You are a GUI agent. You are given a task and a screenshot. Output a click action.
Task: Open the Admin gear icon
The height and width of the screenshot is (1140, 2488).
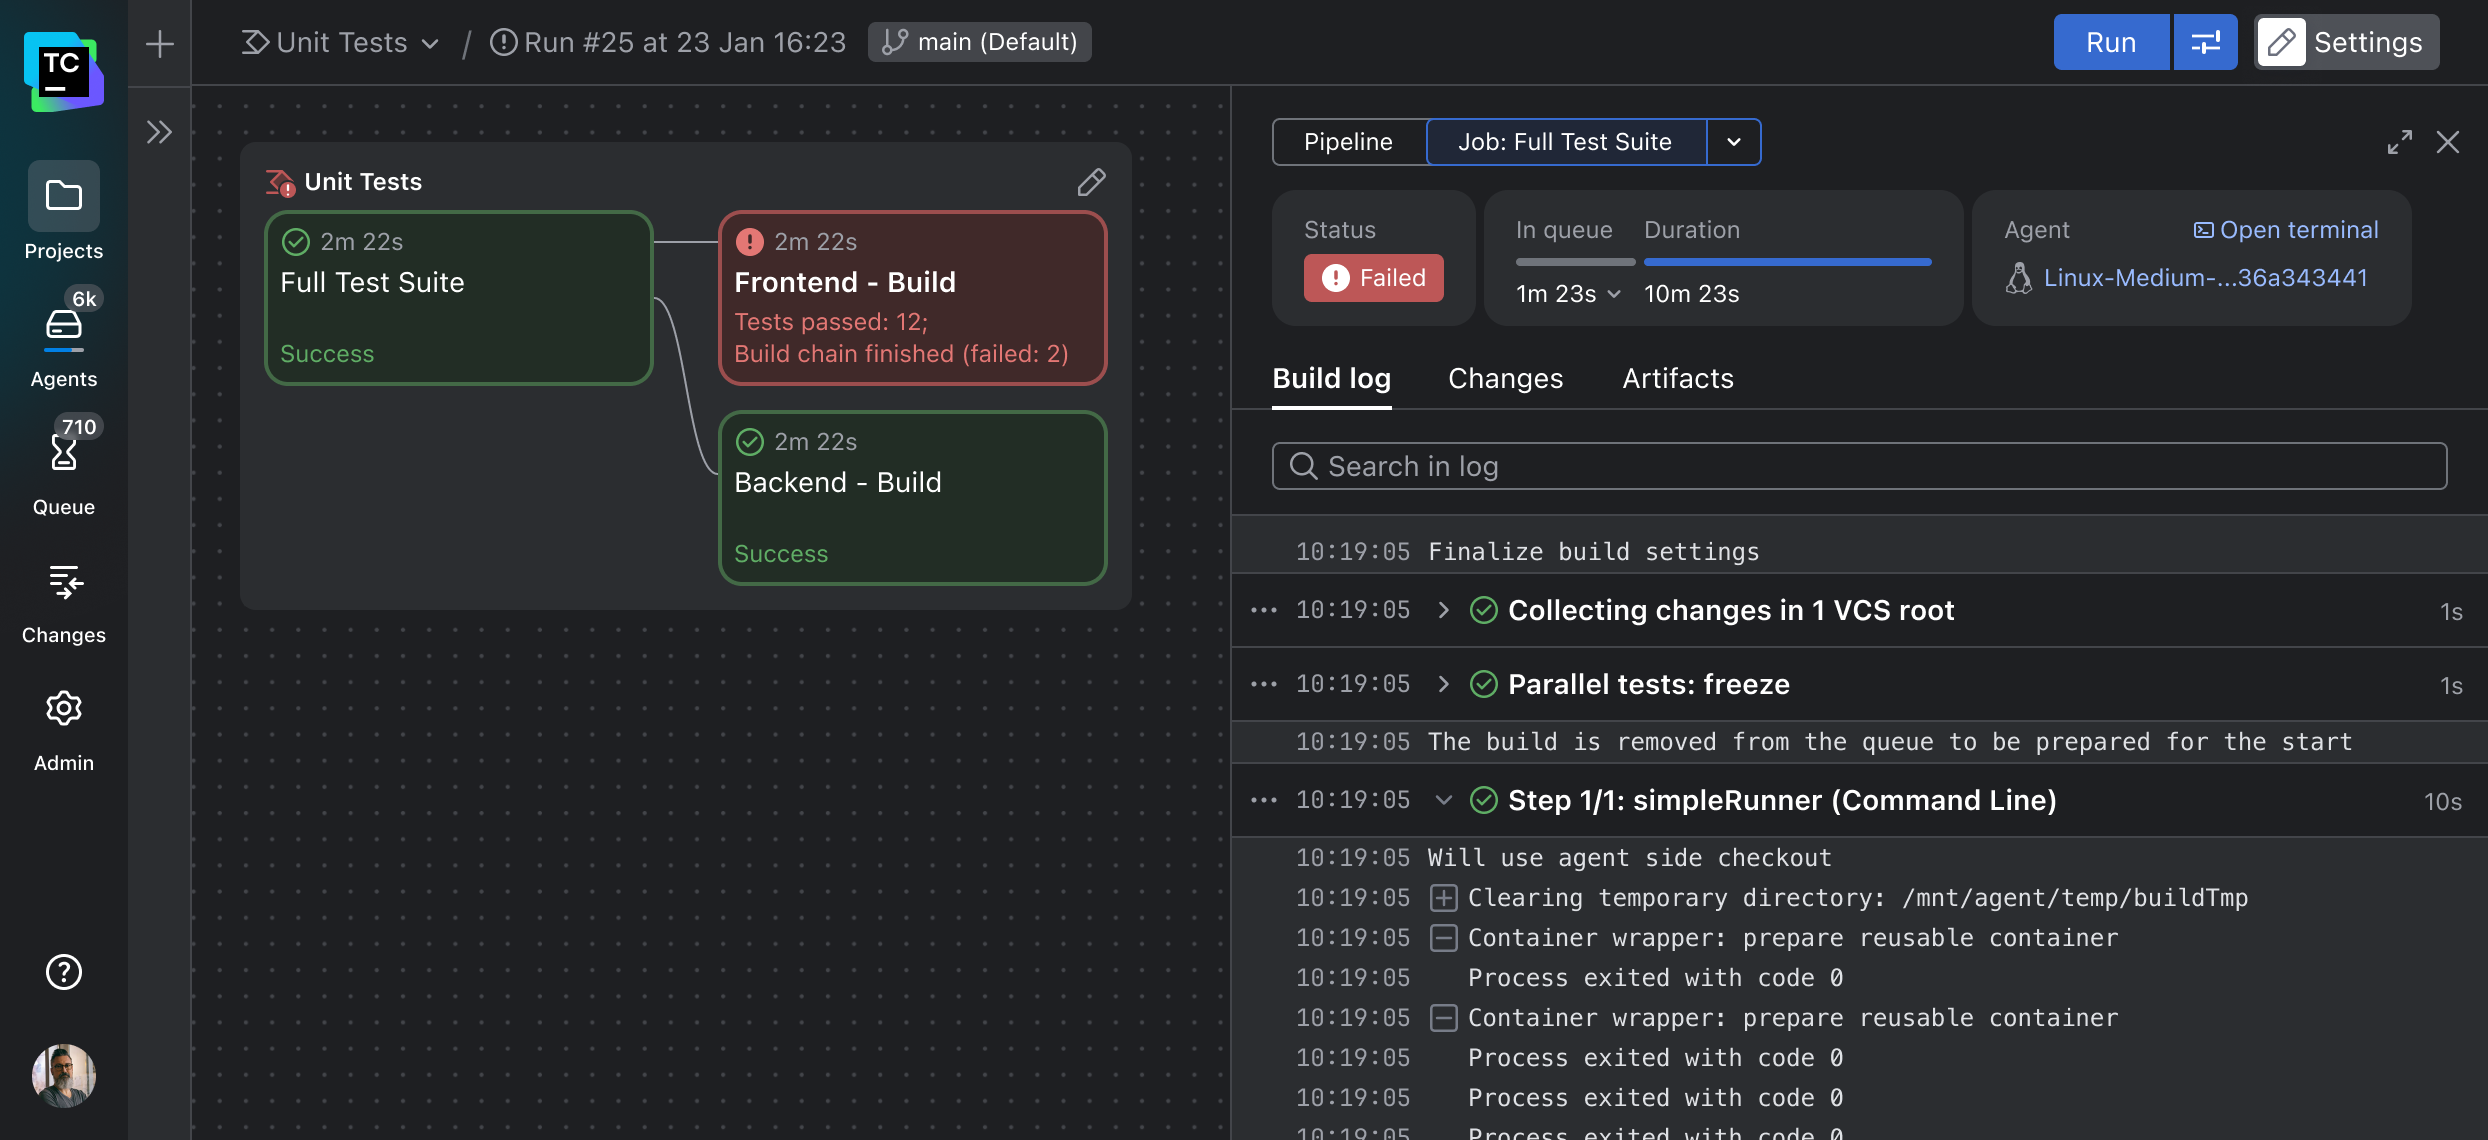click(64, 708)
